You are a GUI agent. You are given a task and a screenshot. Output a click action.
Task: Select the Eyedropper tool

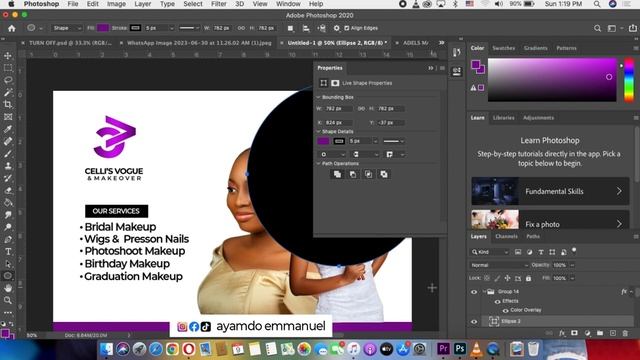pos(8,129)
